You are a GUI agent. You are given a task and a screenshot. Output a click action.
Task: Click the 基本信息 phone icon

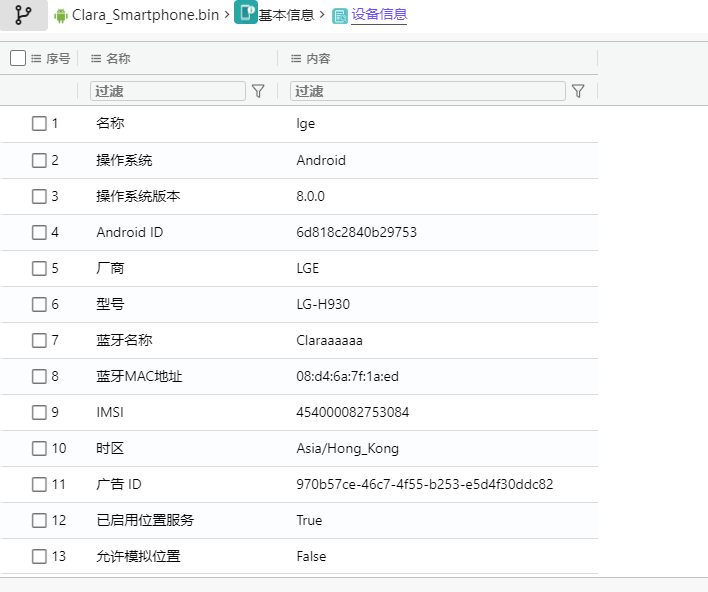point(246,12)
